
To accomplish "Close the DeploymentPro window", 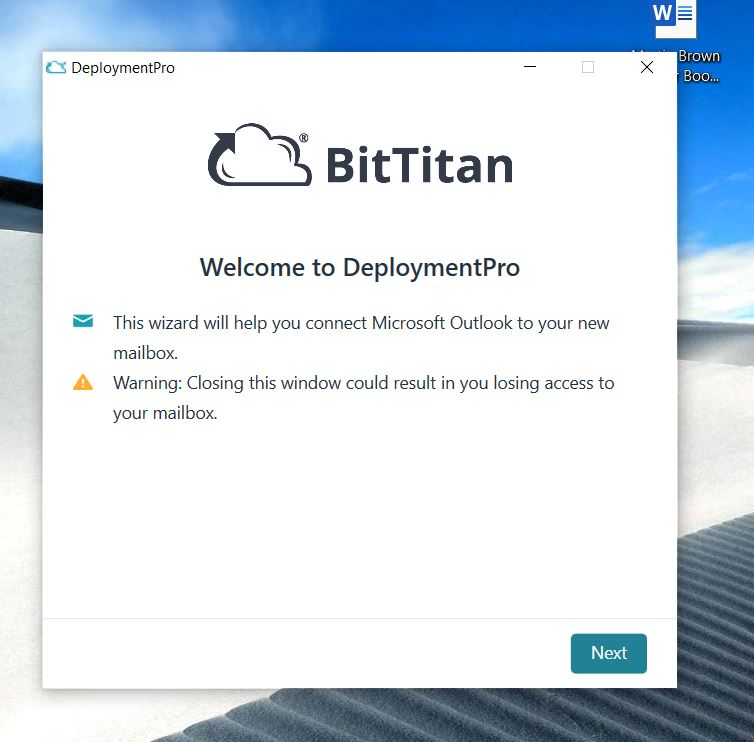I will pyautogui.click(x=647, y=67).
